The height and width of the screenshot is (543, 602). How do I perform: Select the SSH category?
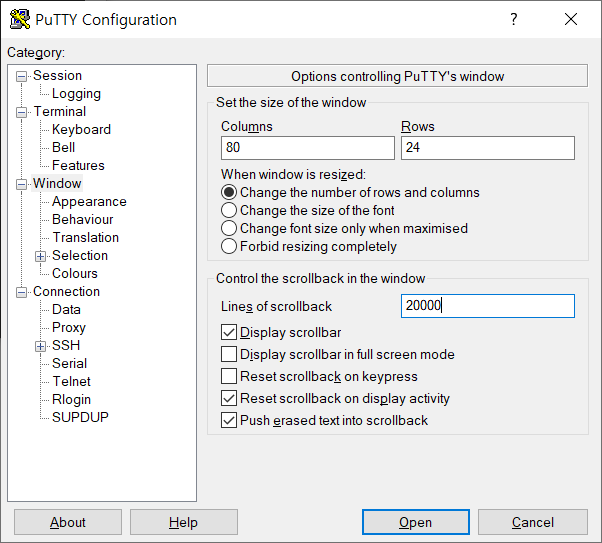coord(66,345)
